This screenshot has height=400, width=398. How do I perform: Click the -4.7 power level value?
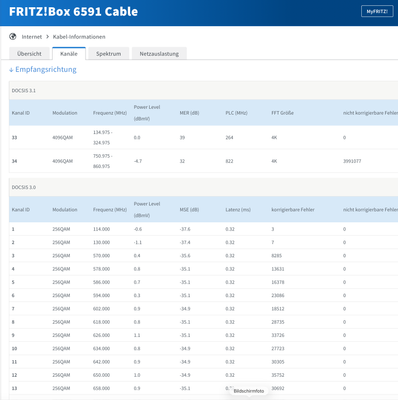click(138, 161)
